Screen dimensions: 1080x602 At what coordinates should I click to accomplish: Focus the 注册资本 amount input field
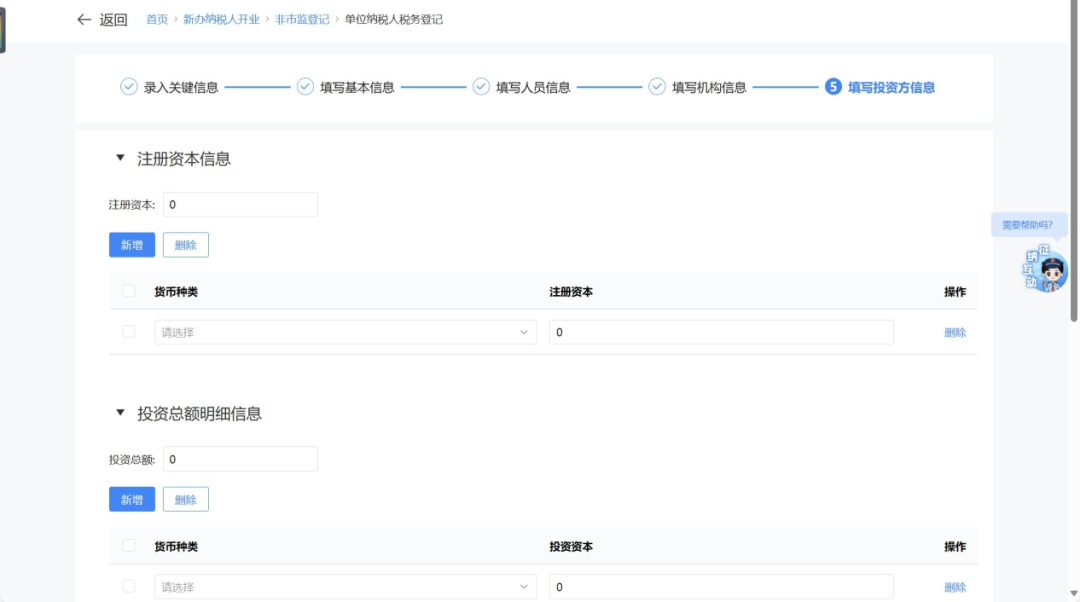tap(240, 205)
